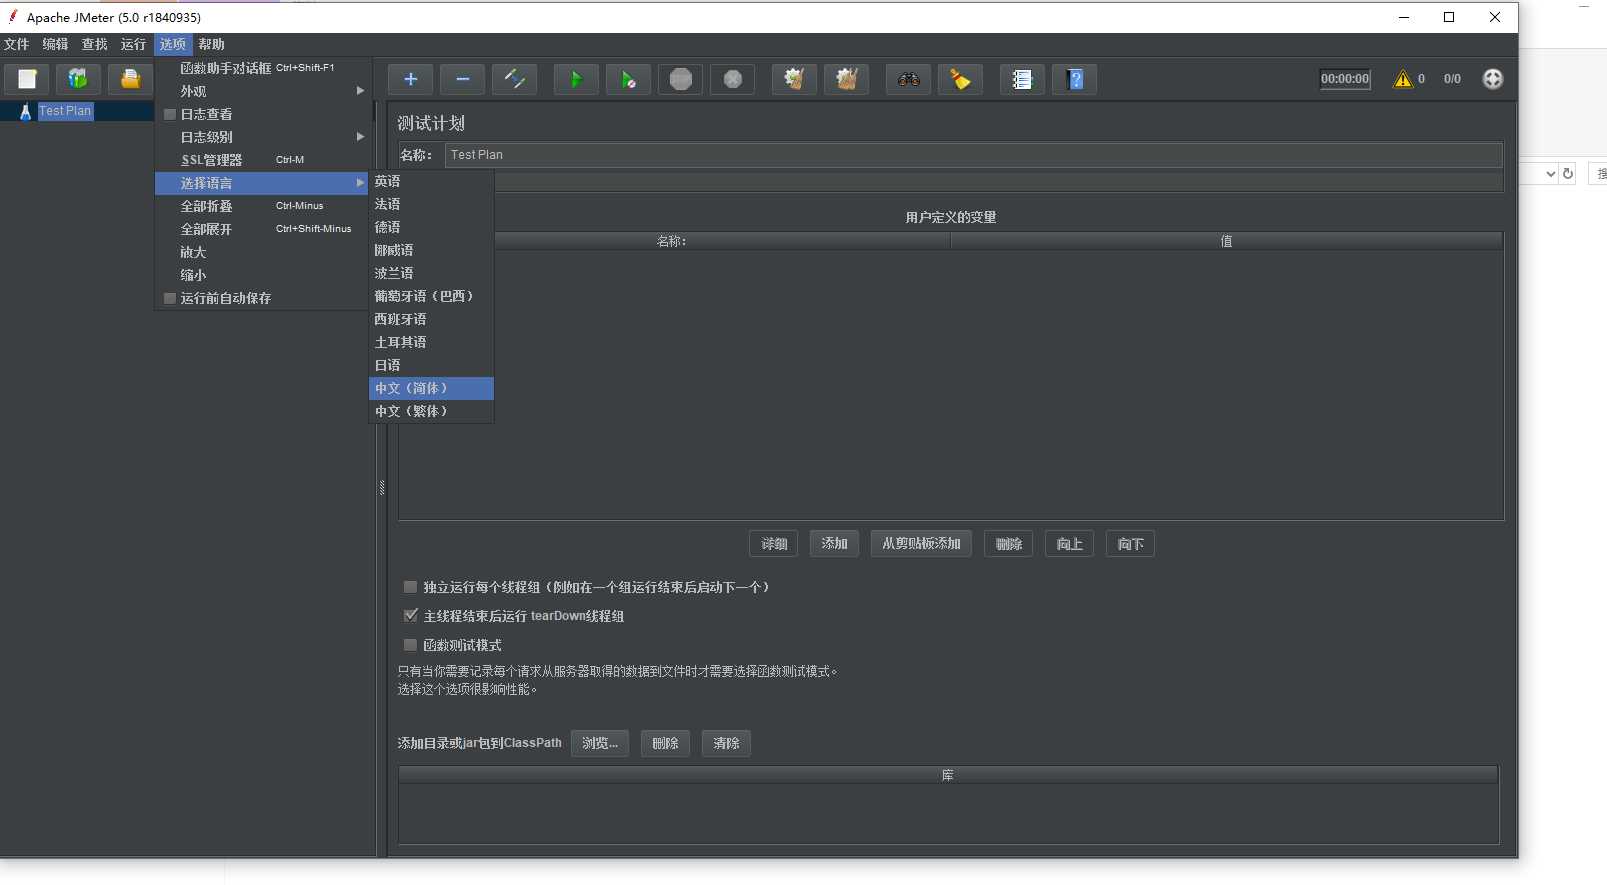
Task: Click the New test plan toolbar icon
Action: pyautogui.click(x=27, y=79)
